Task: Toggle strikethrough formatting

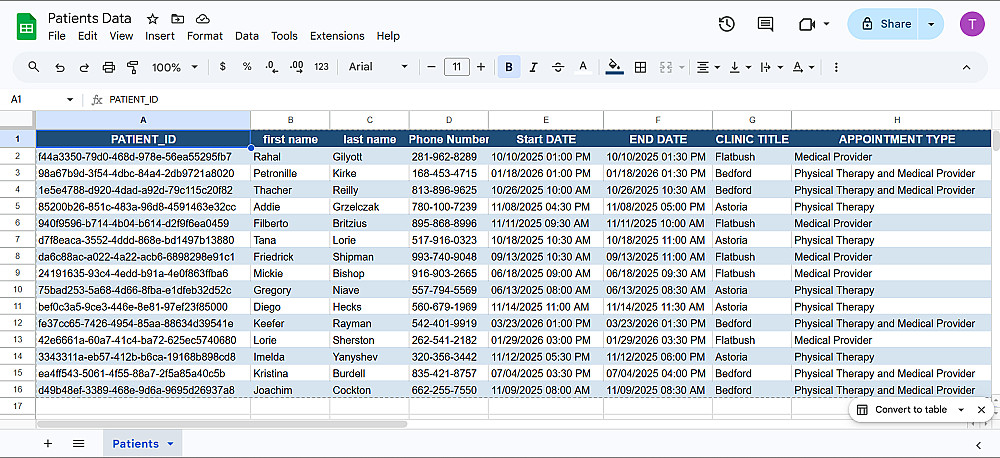Action: 558,67
